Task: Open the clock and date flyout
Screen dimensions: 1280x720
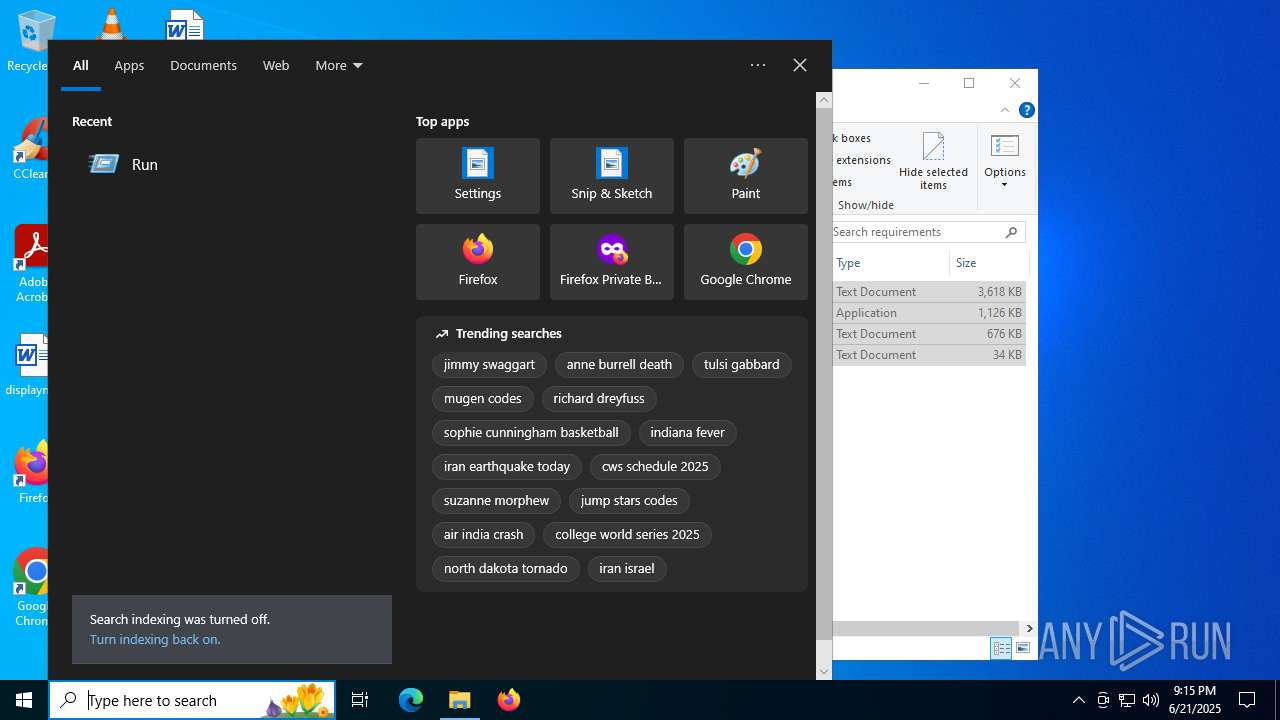Action: tap(1195, 700)
